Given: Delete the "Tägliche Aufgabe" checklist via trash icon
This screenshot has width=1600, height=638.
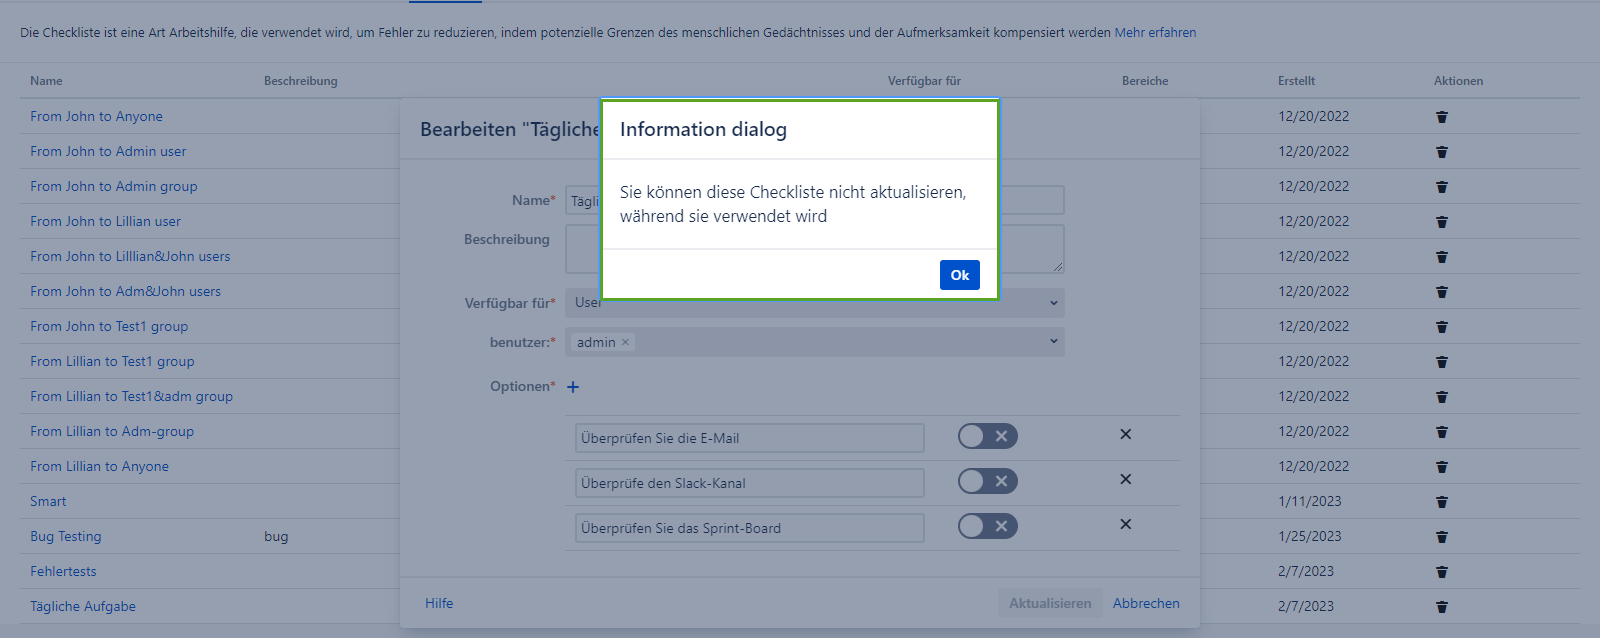Looking at the screenshot, I should pyautogui.click(x=1441, y=607).
